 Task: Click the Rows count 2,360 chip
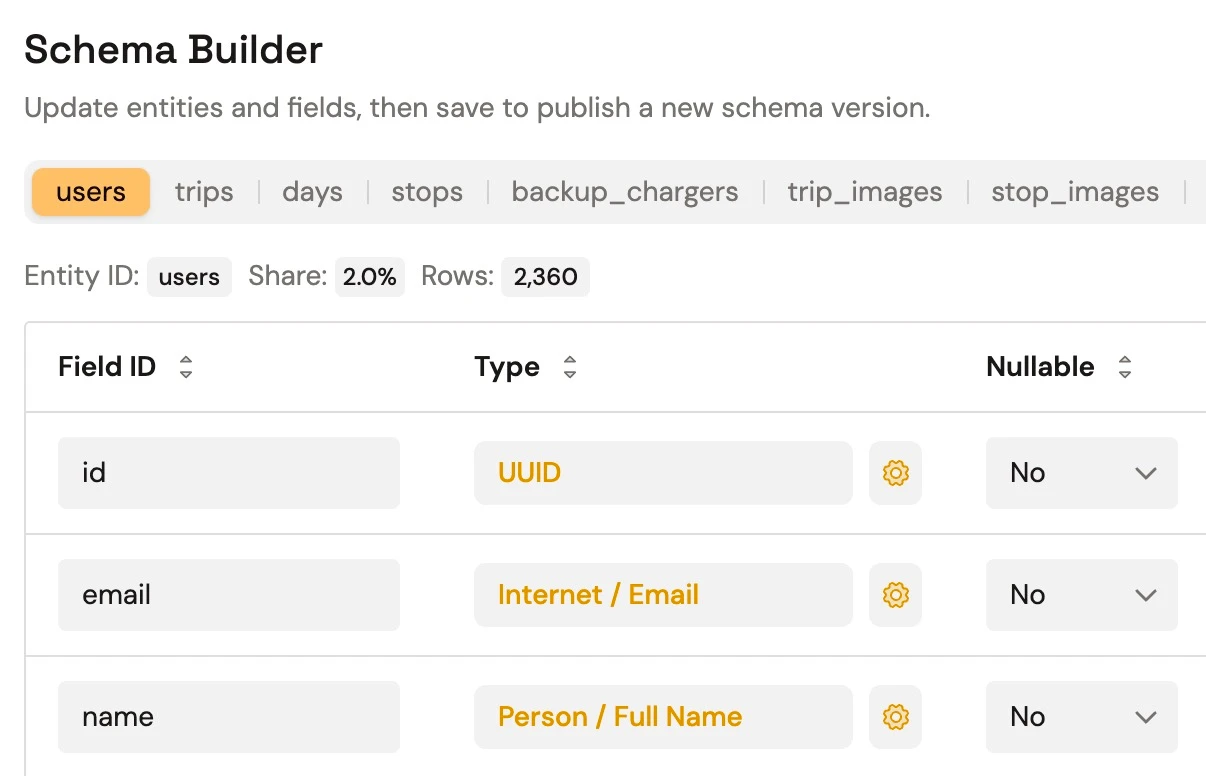(x=545, y=277)
